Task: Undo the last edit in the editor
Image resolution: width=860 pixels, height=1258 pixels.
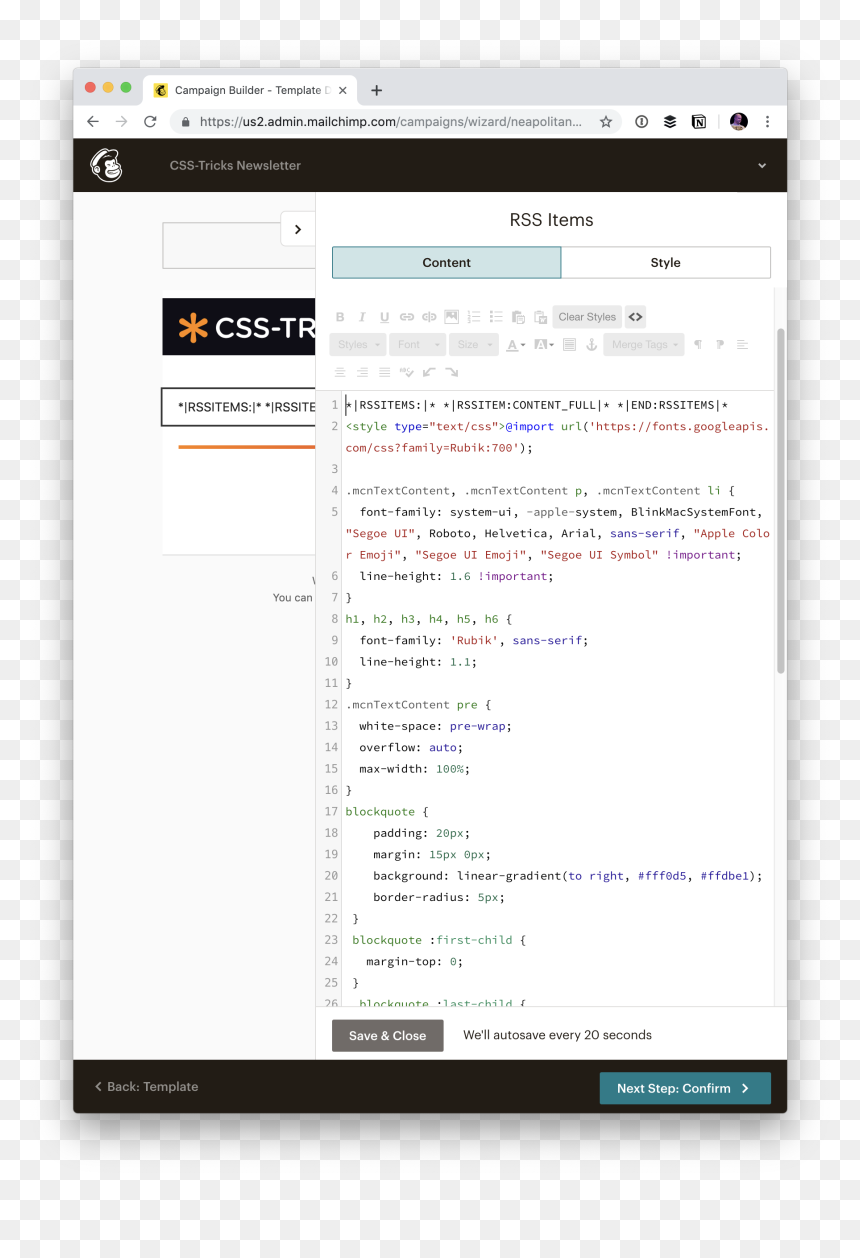Action: [x=429, y=372]
